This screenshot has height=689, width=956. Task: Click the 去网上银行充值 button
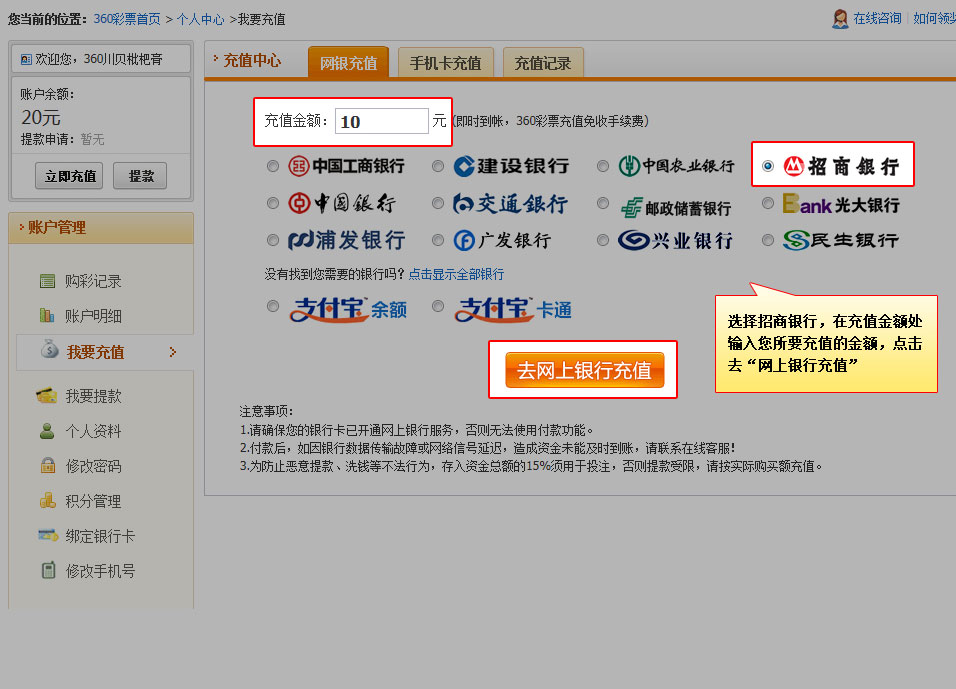584,369
